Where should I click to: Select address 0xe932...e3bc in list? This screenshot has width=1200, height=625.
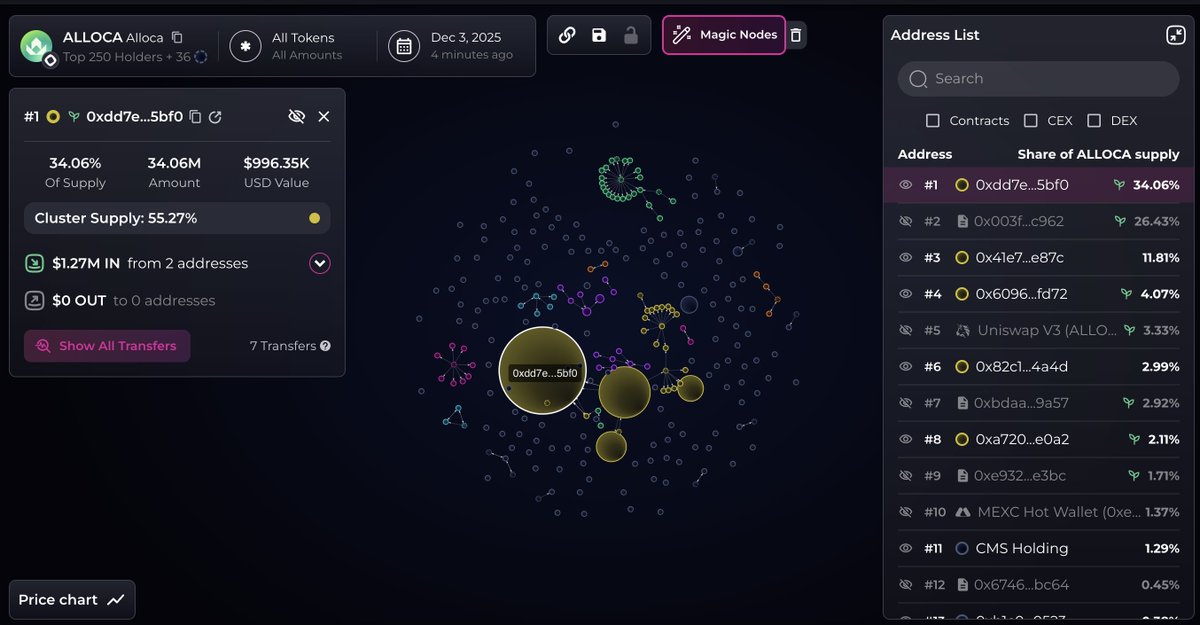point(1020,476)
